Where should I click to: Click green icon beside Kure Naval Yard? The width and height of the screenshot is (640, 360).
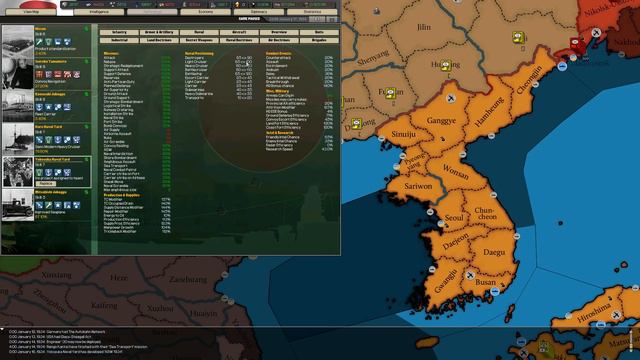point(87,127)
